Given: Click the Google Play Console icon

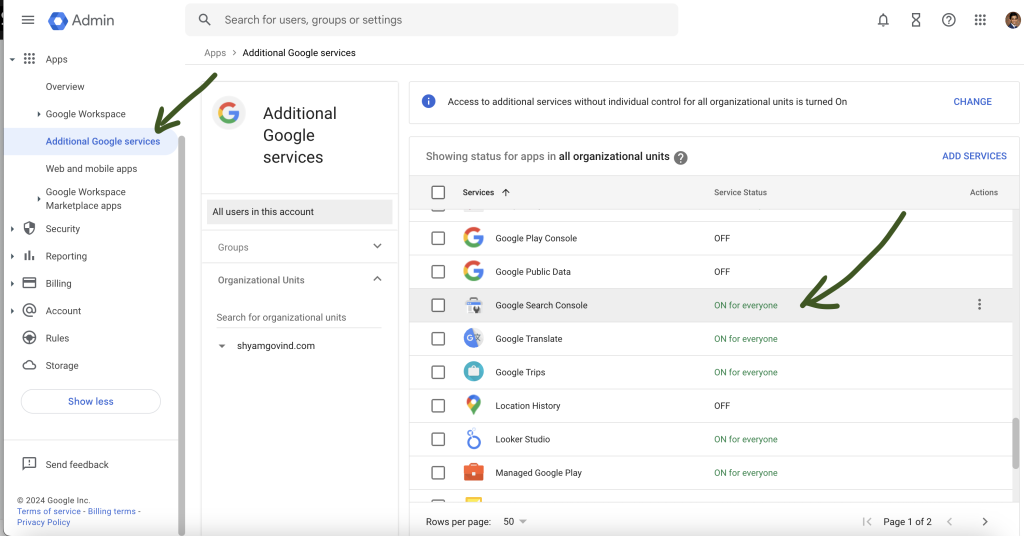Looking at the screenshot, I should (x=473, y=238).
